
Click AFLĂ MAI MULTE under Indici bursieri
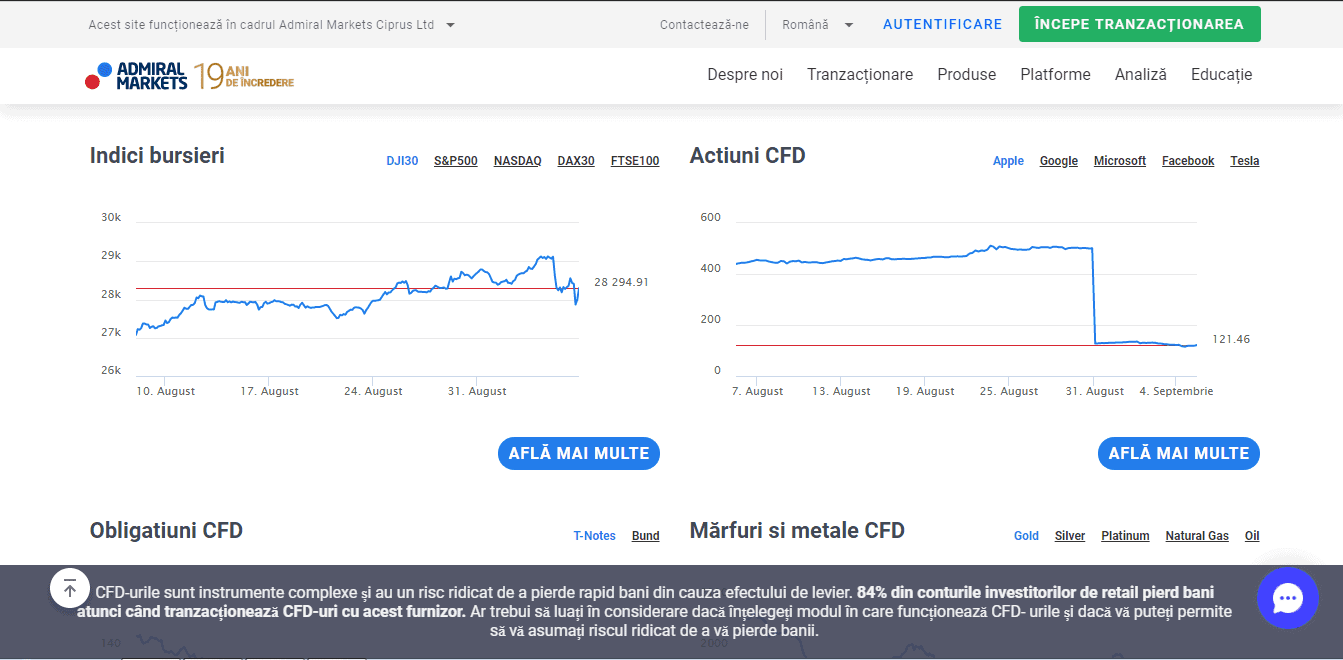[x=578, y=453]
